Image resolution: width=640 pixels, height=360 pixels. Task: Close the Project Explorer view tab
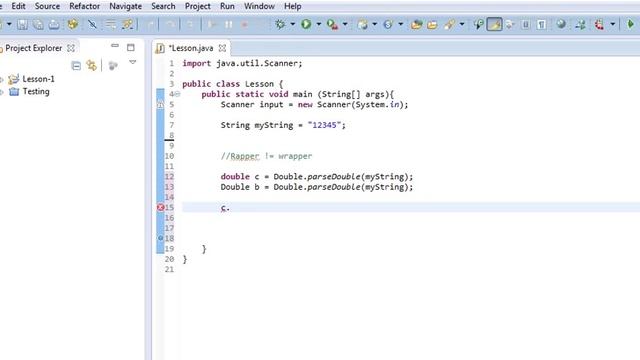(x=71, y=48)
